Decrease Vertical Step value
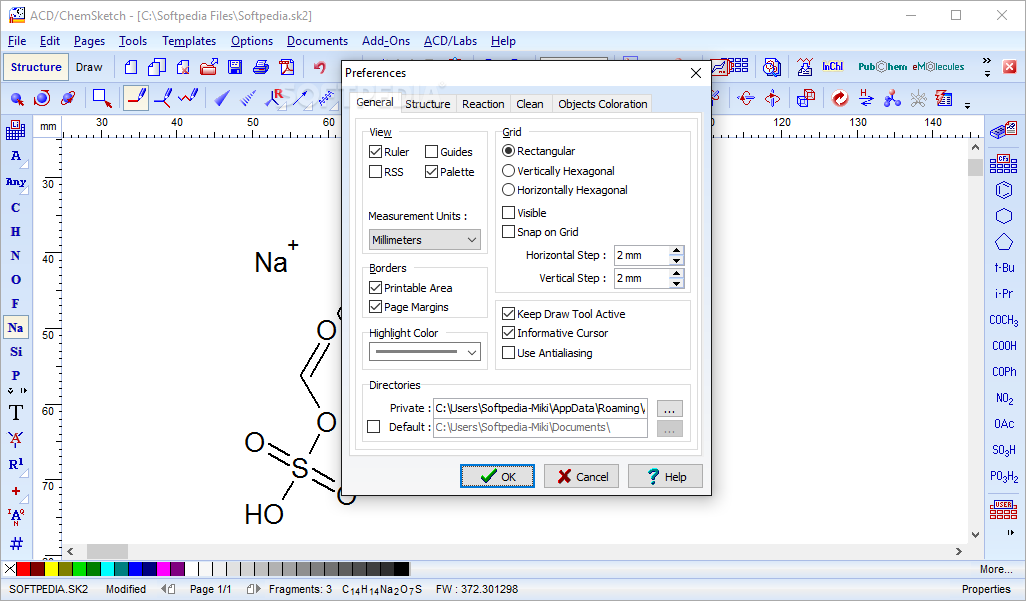This screenshot has height=601, width=1026. point(677,283)
